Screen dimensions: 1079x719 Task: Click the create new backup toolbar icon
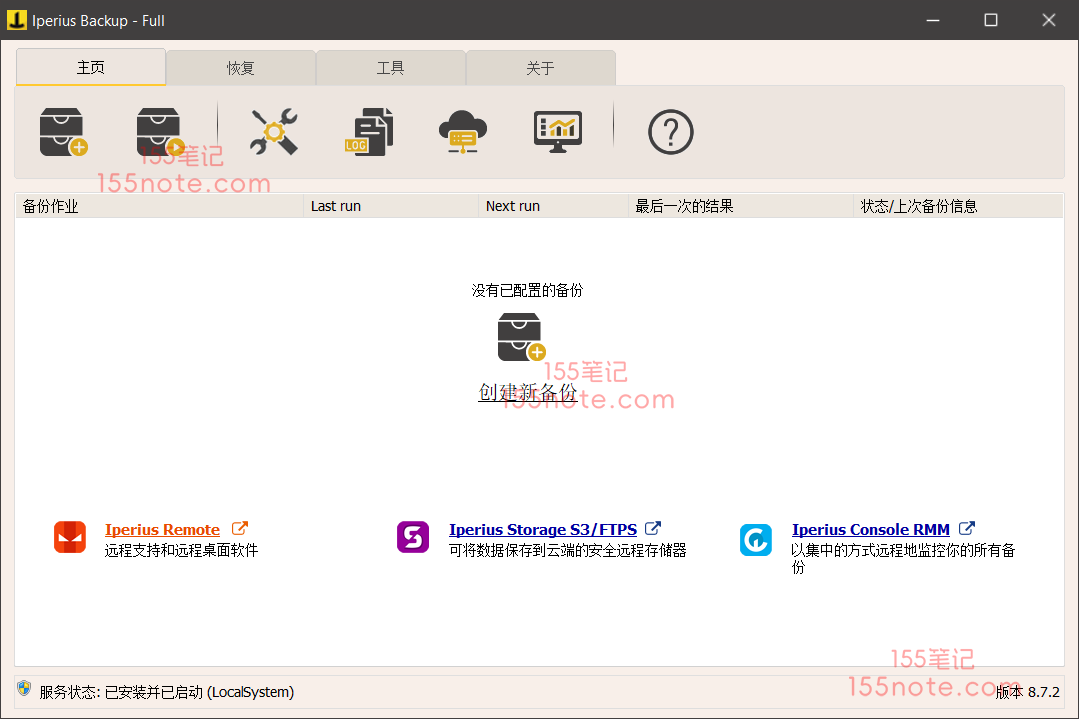(63, 132)
